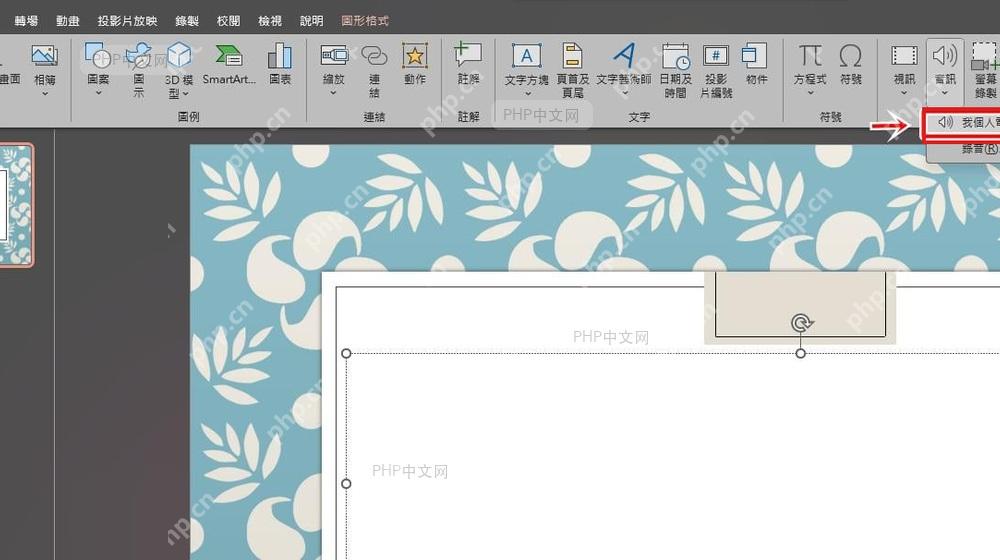Switch to the 校閱 review tab
This screenshot has height=560, width=1000.
coord(228,21)
